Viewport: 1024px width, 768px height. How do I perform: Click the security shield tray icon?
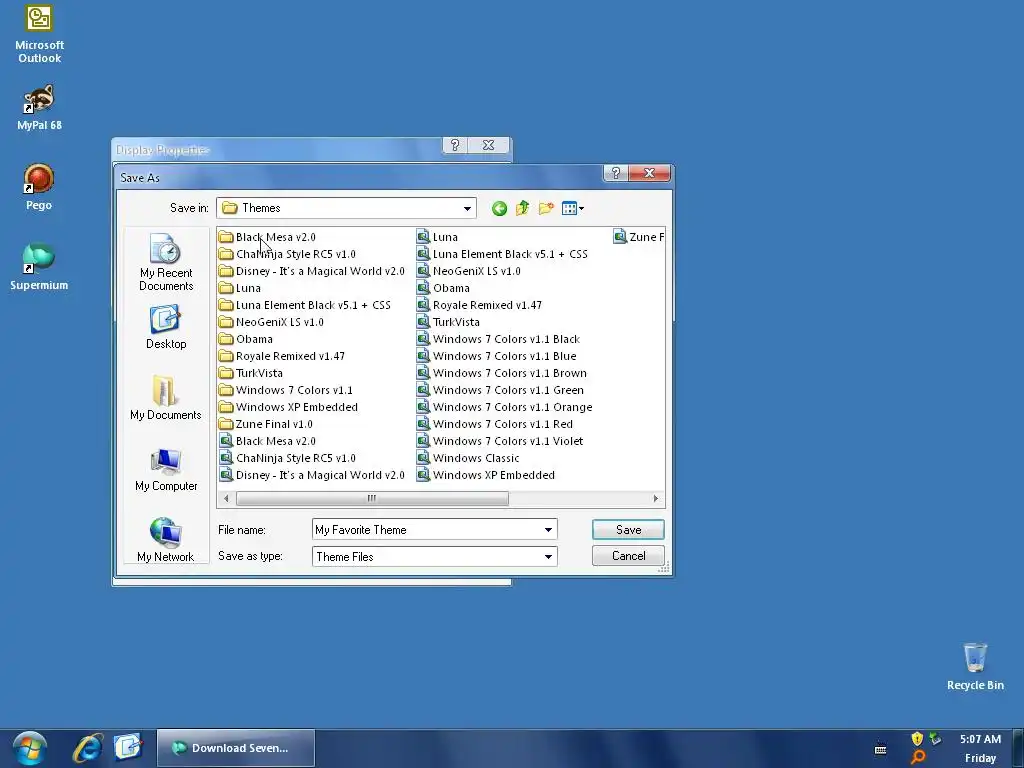click(x=917, y=739)
